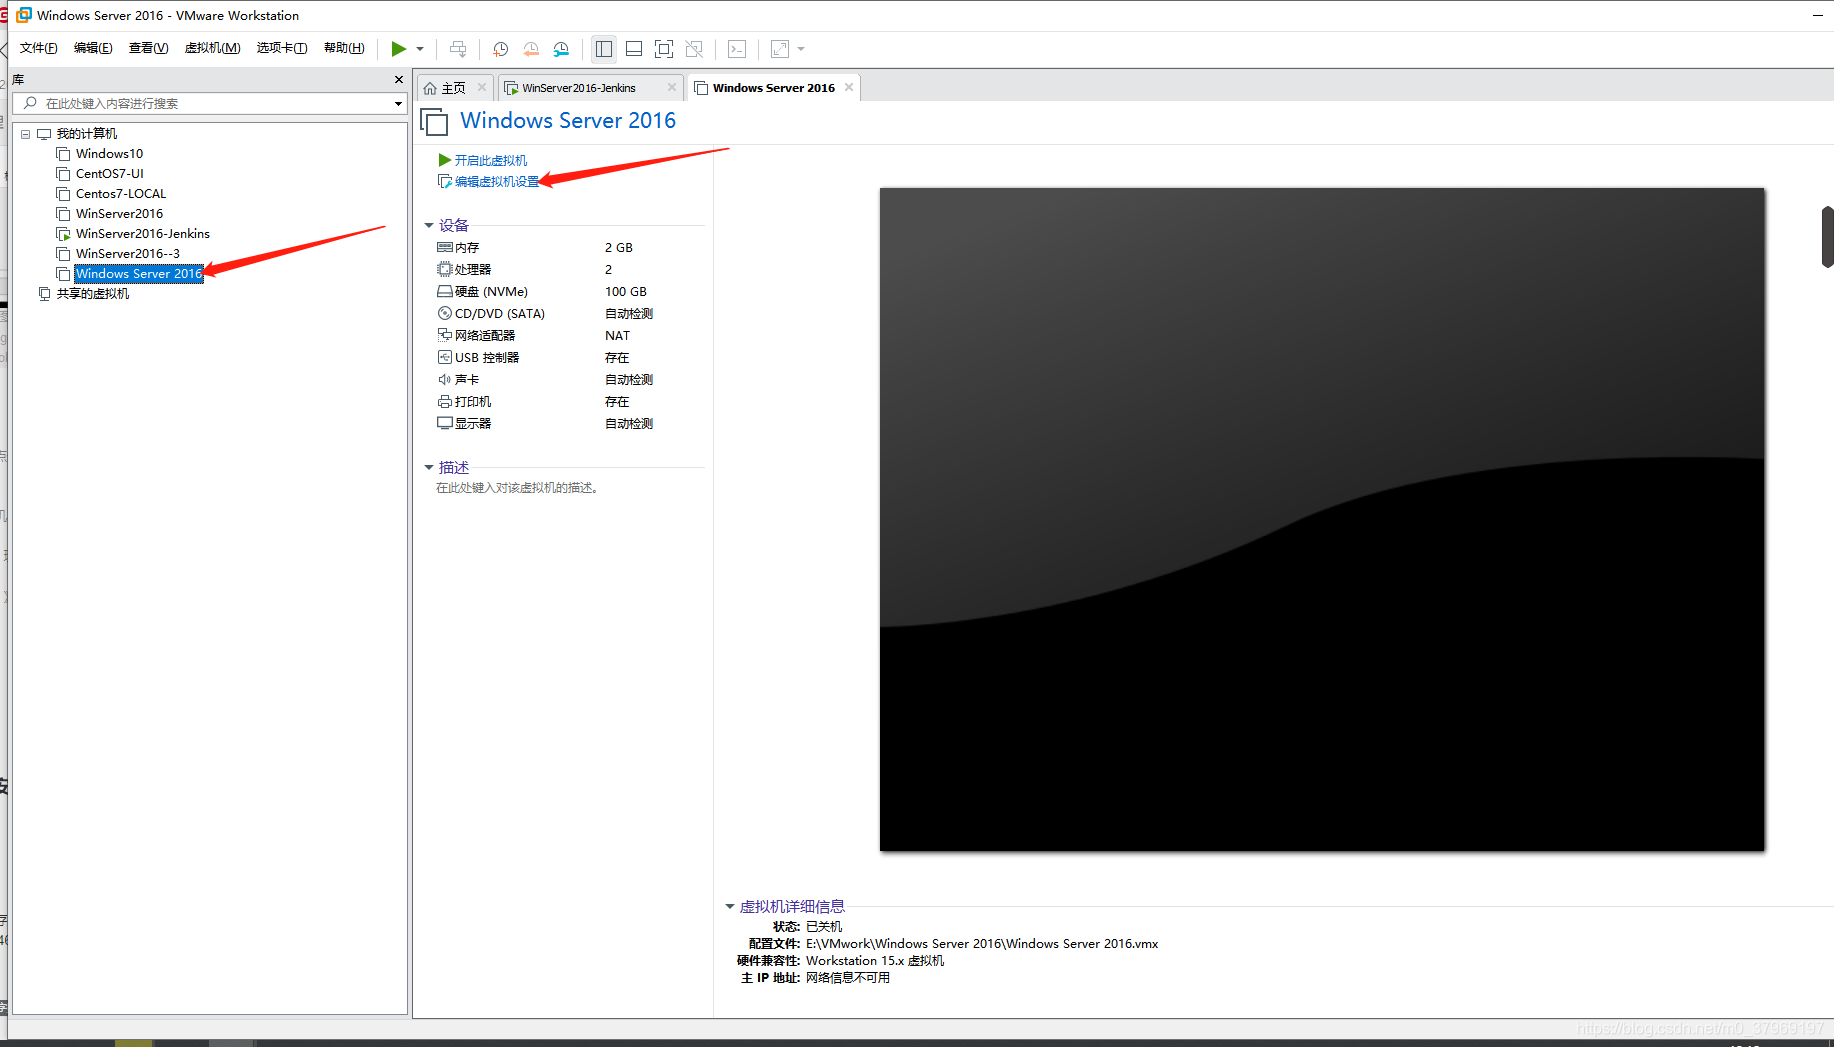Select 共享的虚拟机 in library tree

click(92, 294)
